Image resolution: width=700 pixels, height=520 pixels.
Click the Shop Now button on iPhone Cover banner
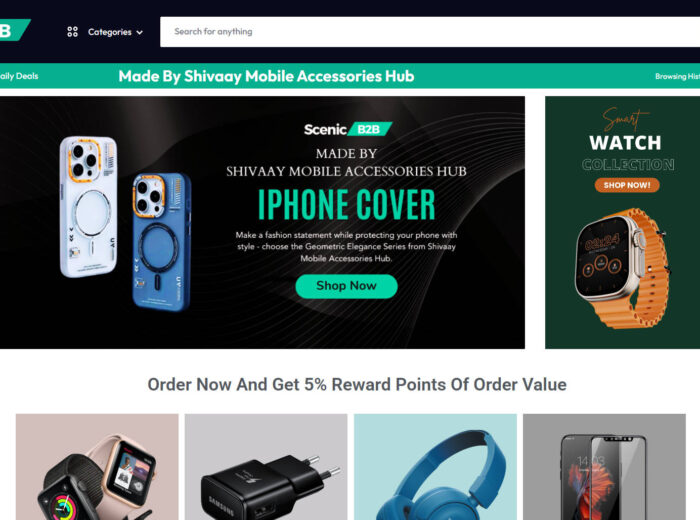[x=346, y=286]
